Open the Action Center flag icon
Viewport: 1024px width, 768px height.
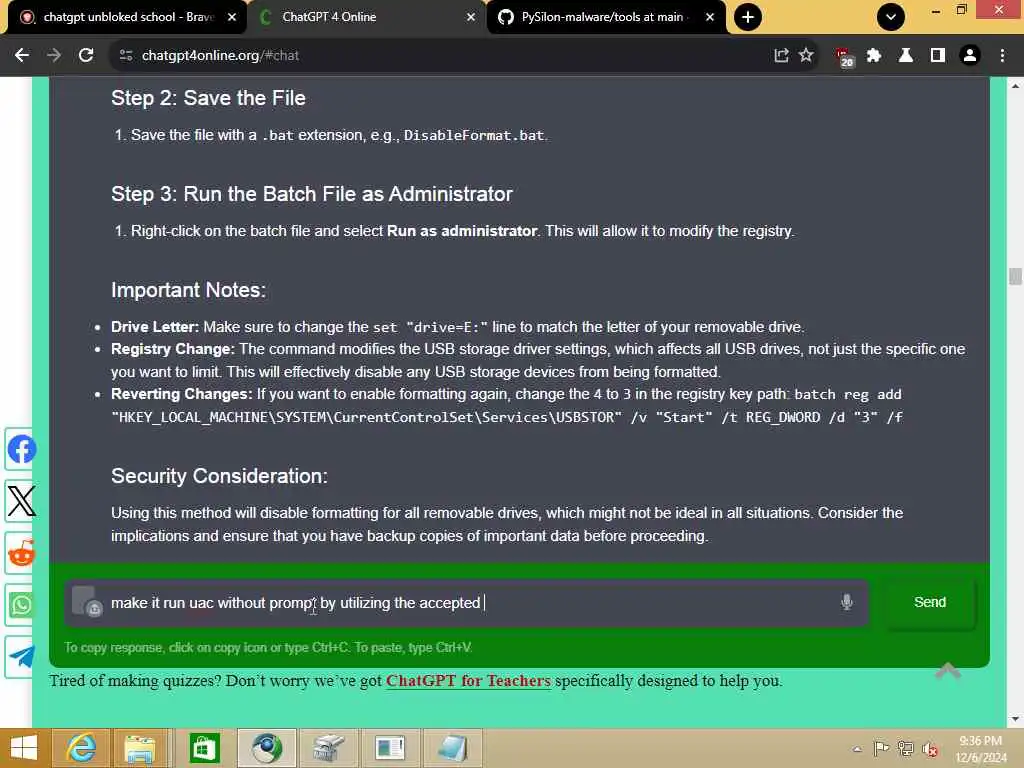[x=881, y=748]
